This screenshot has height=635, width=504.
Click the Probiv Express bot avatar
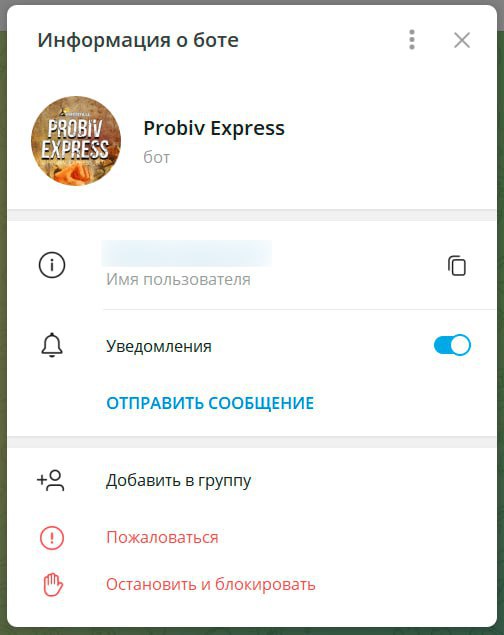(x=76, y=141)
